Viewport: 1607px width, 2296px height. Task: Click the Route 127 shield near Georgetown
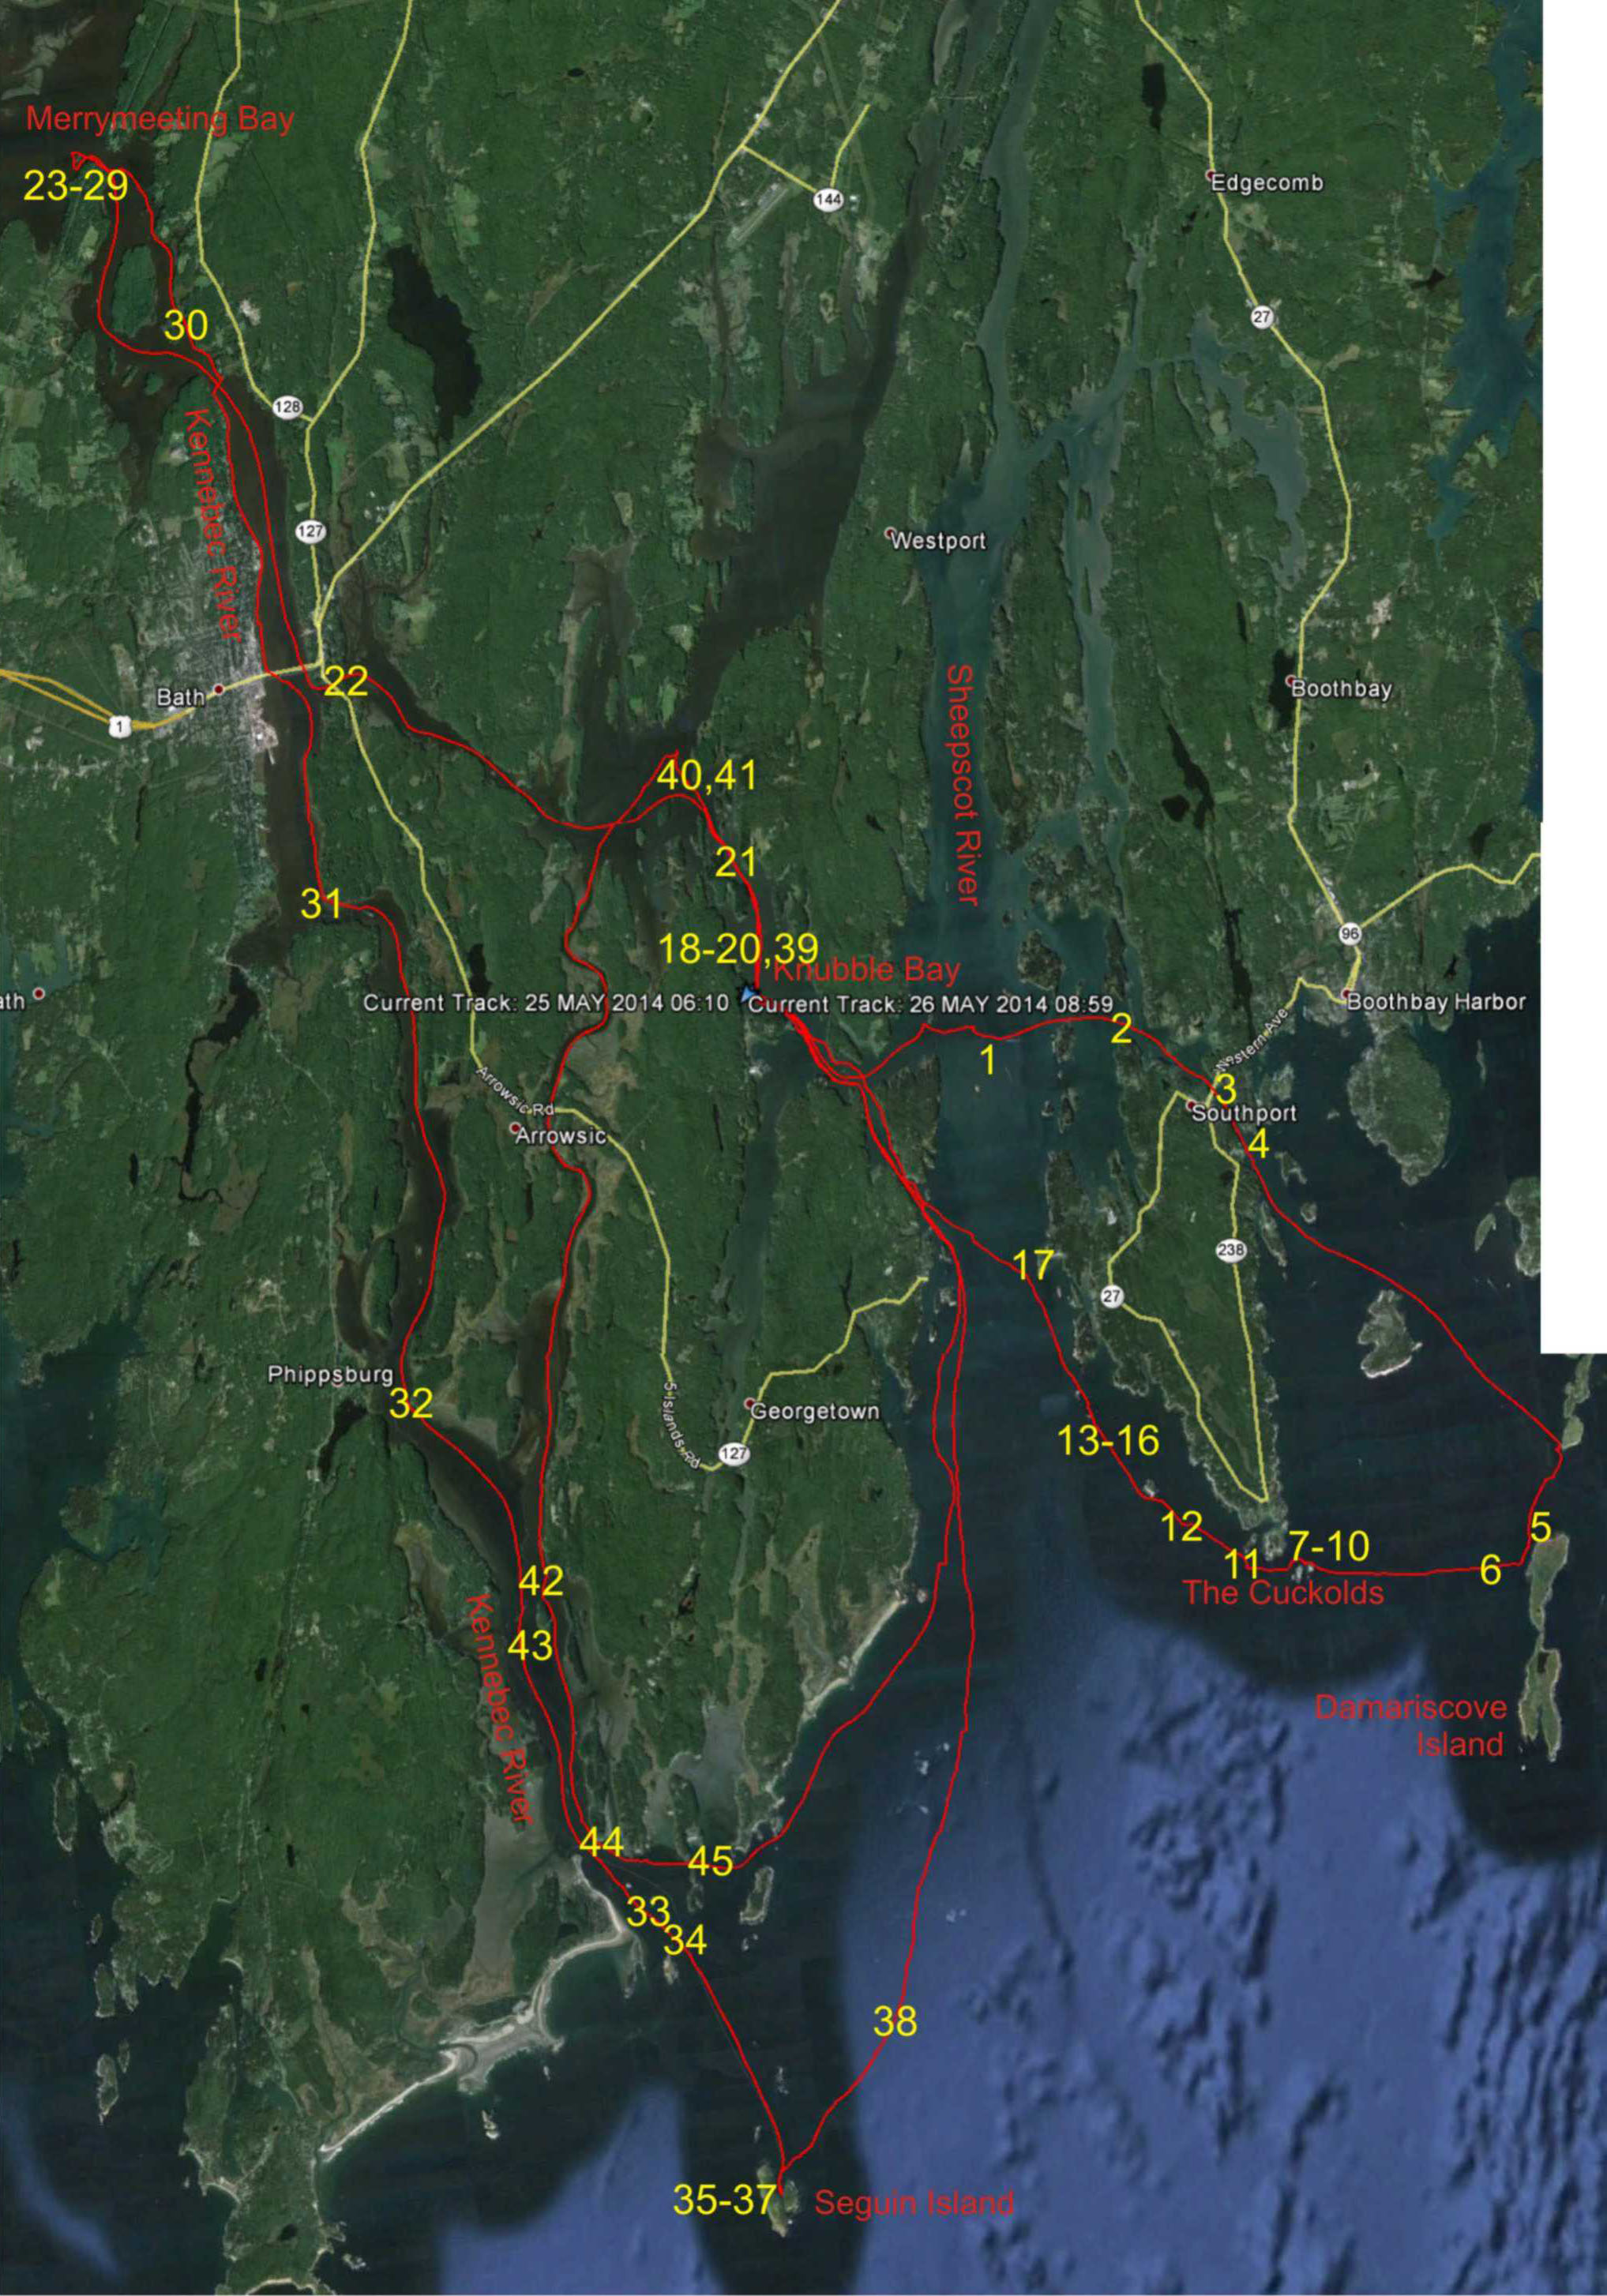[734, 1454]
